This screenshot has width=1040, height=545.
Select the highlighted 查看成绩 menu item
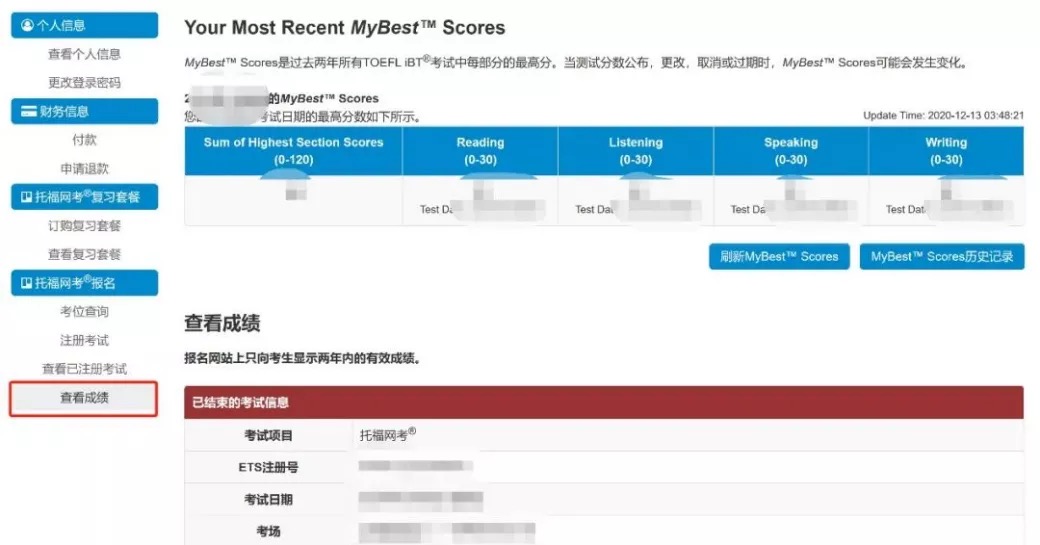point(84,398)
